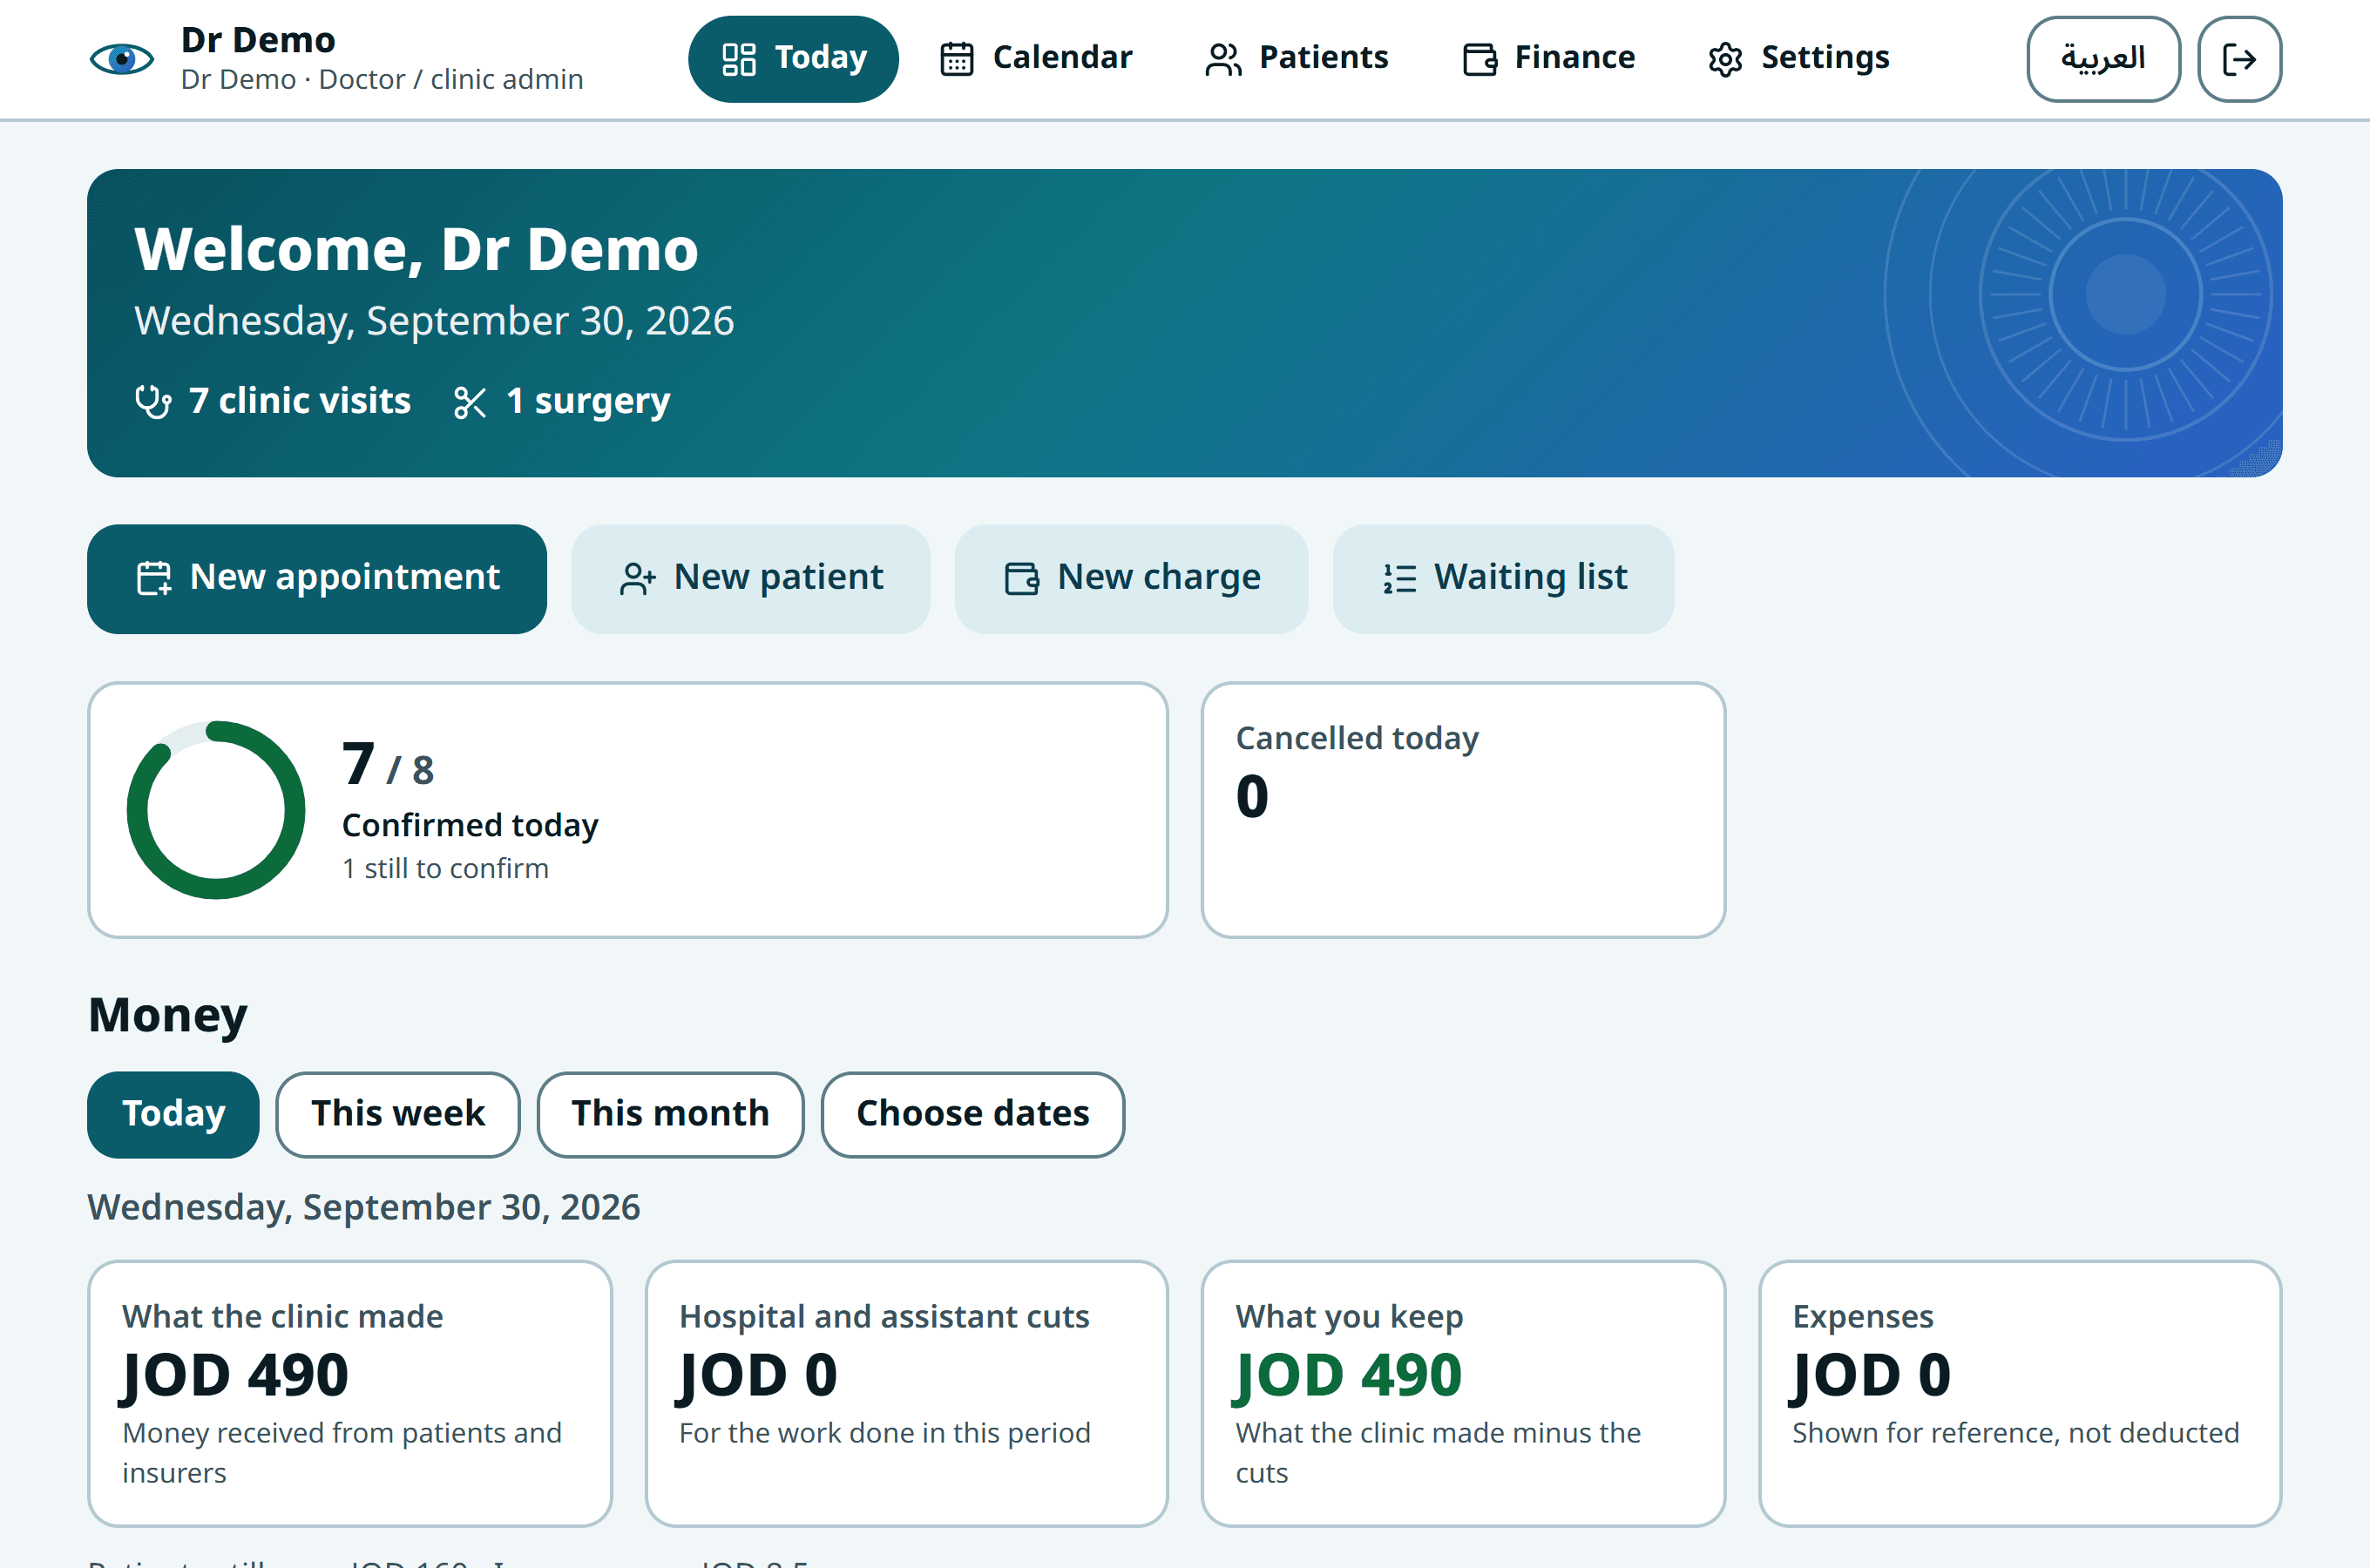Add a New charge
This screenshot has height=1568, width=2370.
pyautogui.click(x=1131, y=578)
